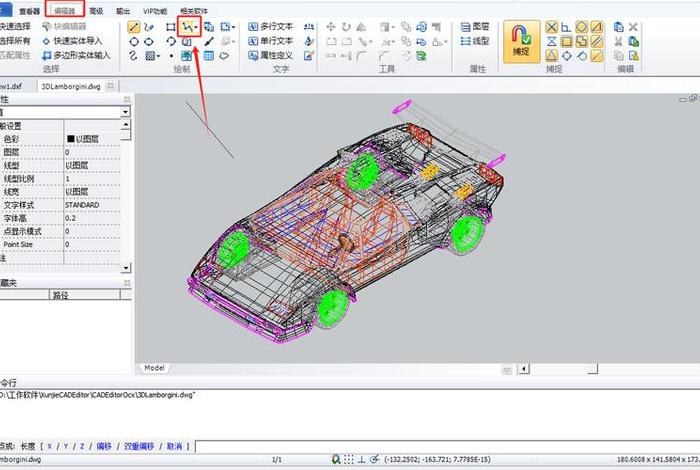Viewport: 700px width, 470px height.
Task: Open the polyline tool dropdown arrow
Action: pyautogui.click(x=197, y=27)
